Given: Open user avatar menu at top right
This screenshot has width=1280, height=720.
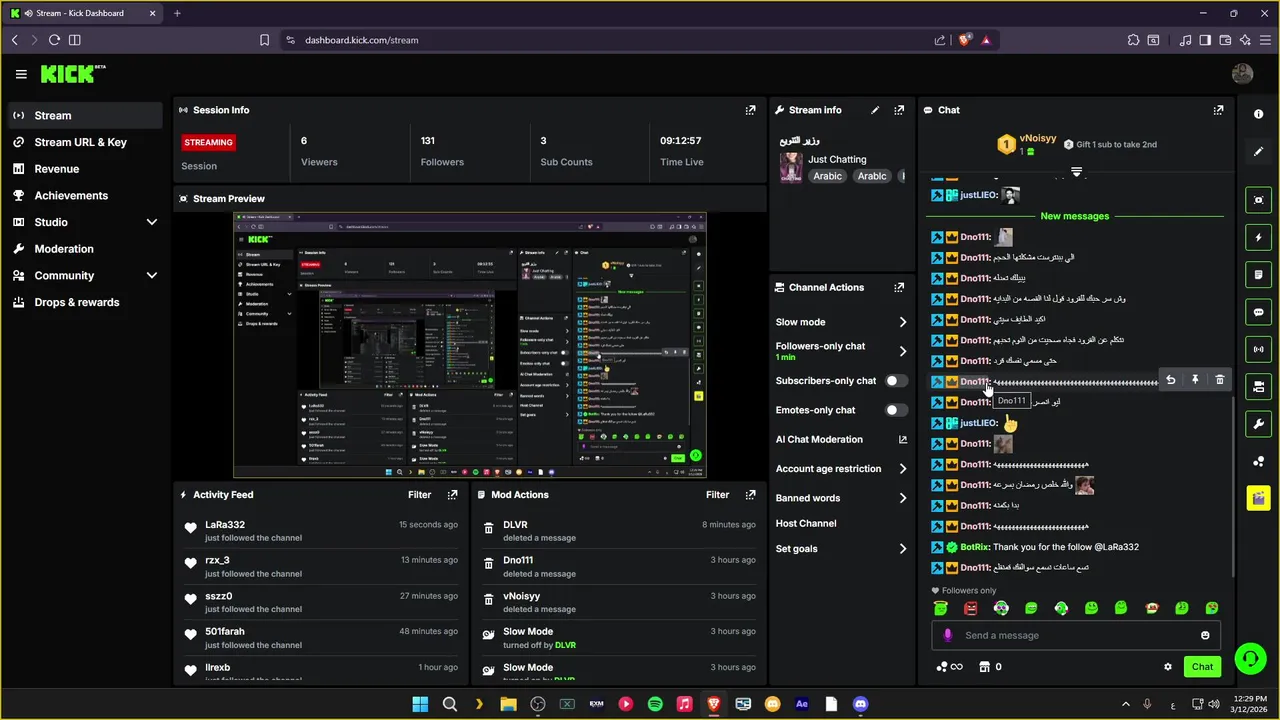Looking at the screenshot, I should [x=1243, y=74].
